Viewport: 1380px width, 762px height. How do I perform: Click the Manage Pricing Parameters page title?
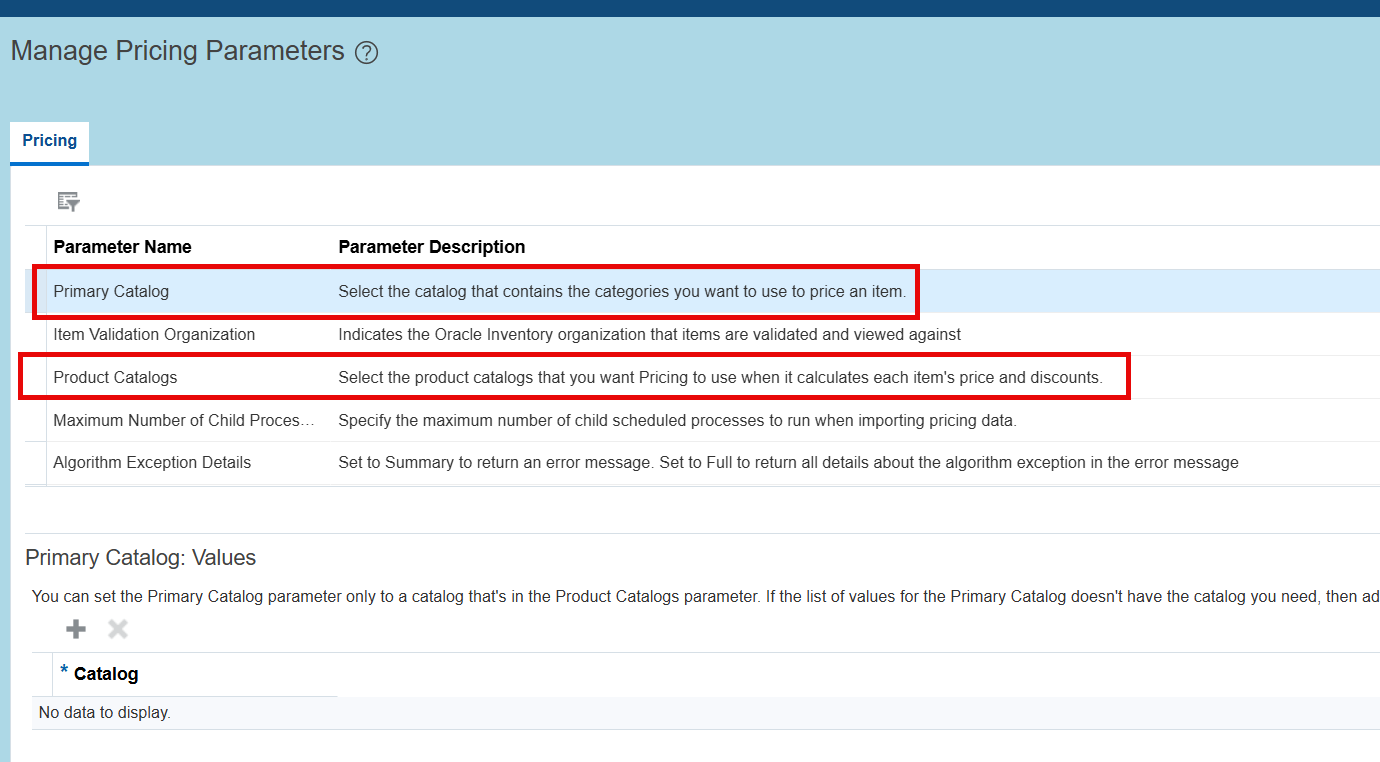pyautogui.click(x=178, y=51)
